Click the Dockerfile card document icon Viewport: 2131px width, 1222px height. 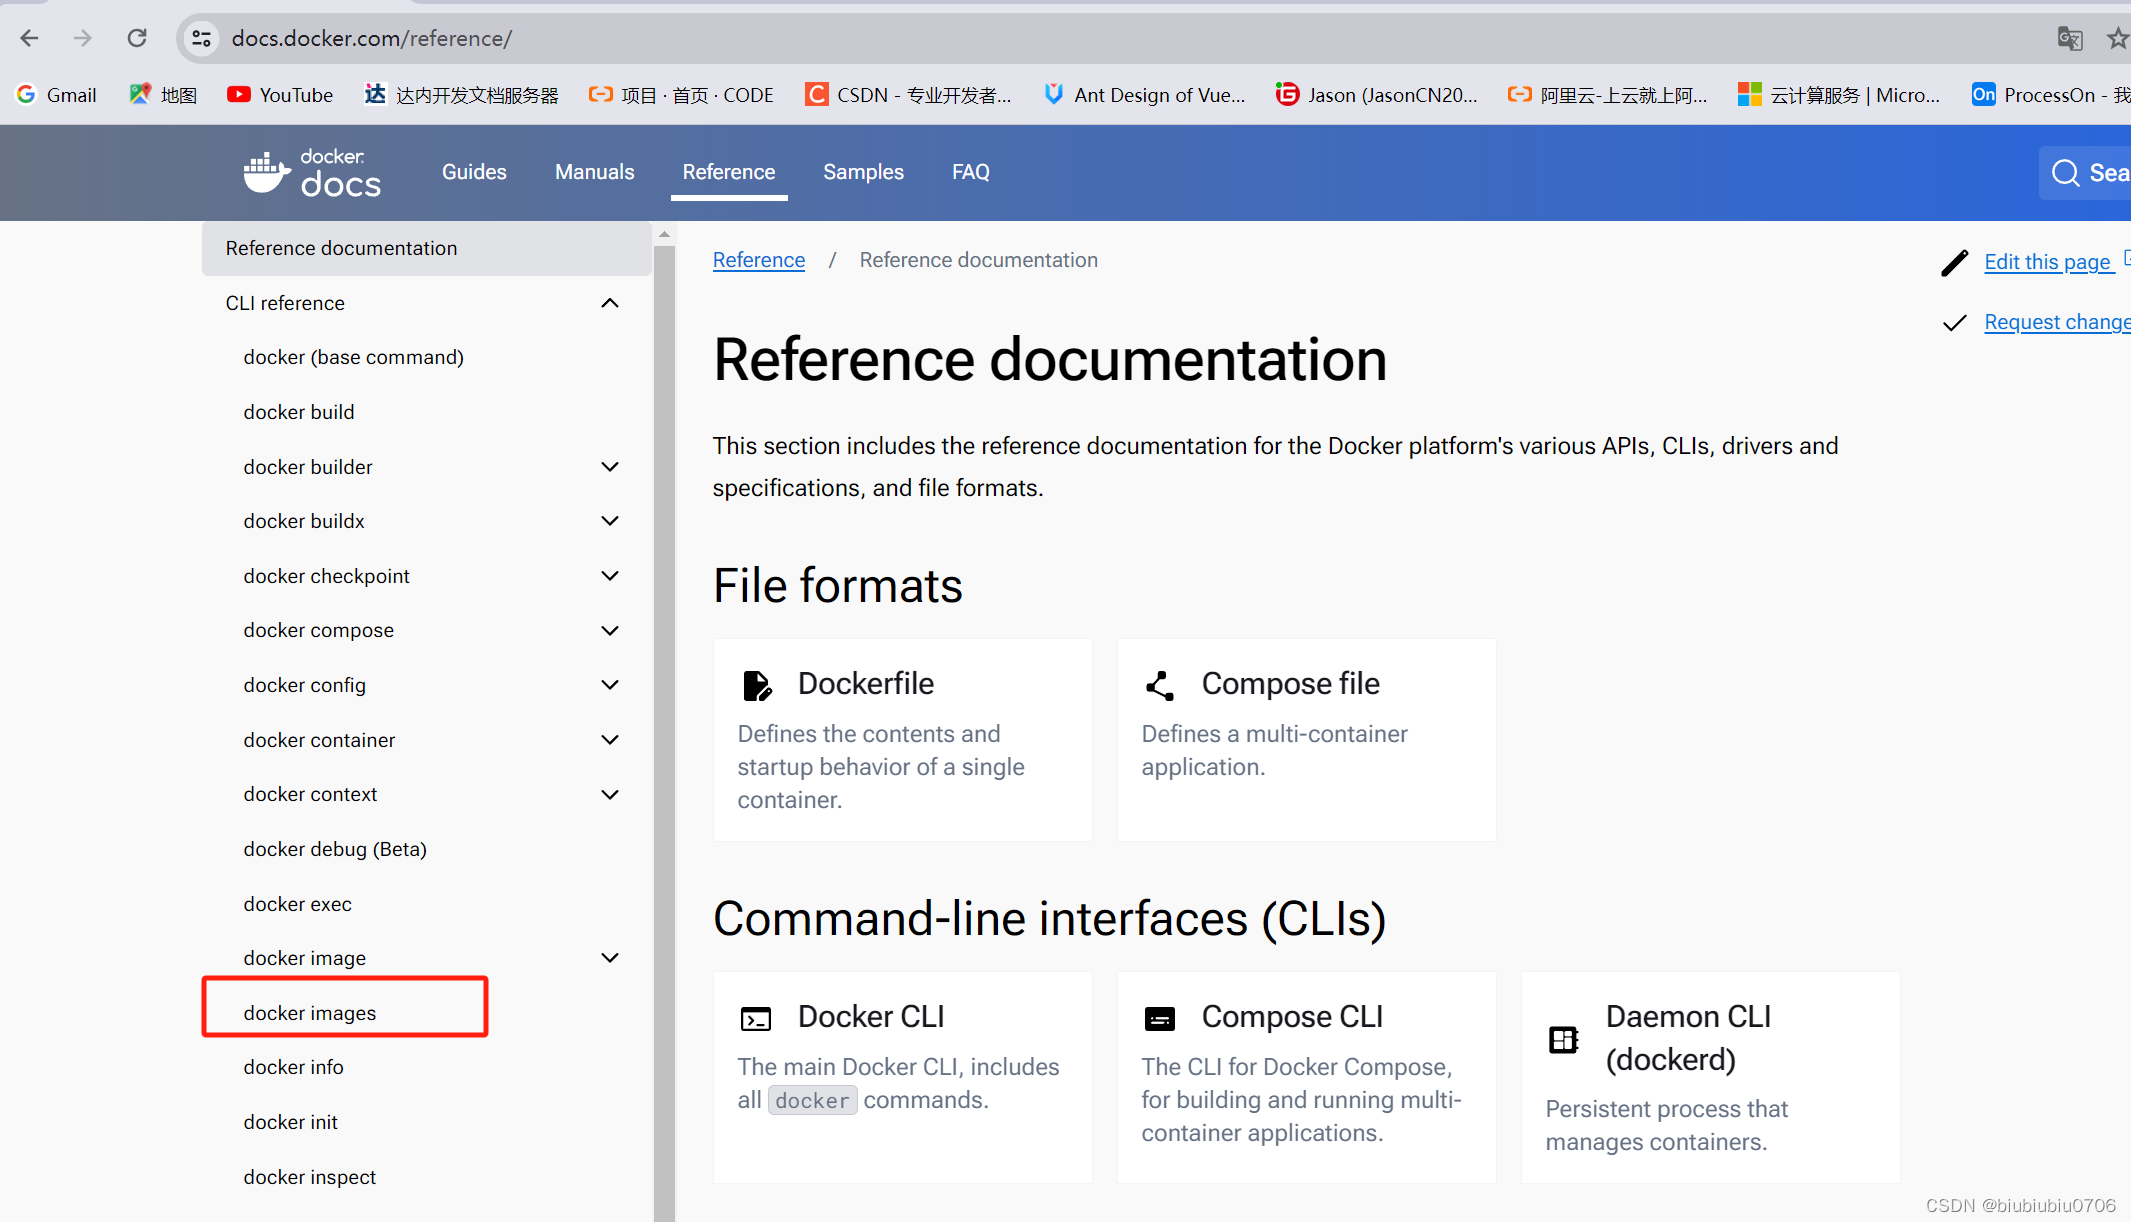[757, 684]
